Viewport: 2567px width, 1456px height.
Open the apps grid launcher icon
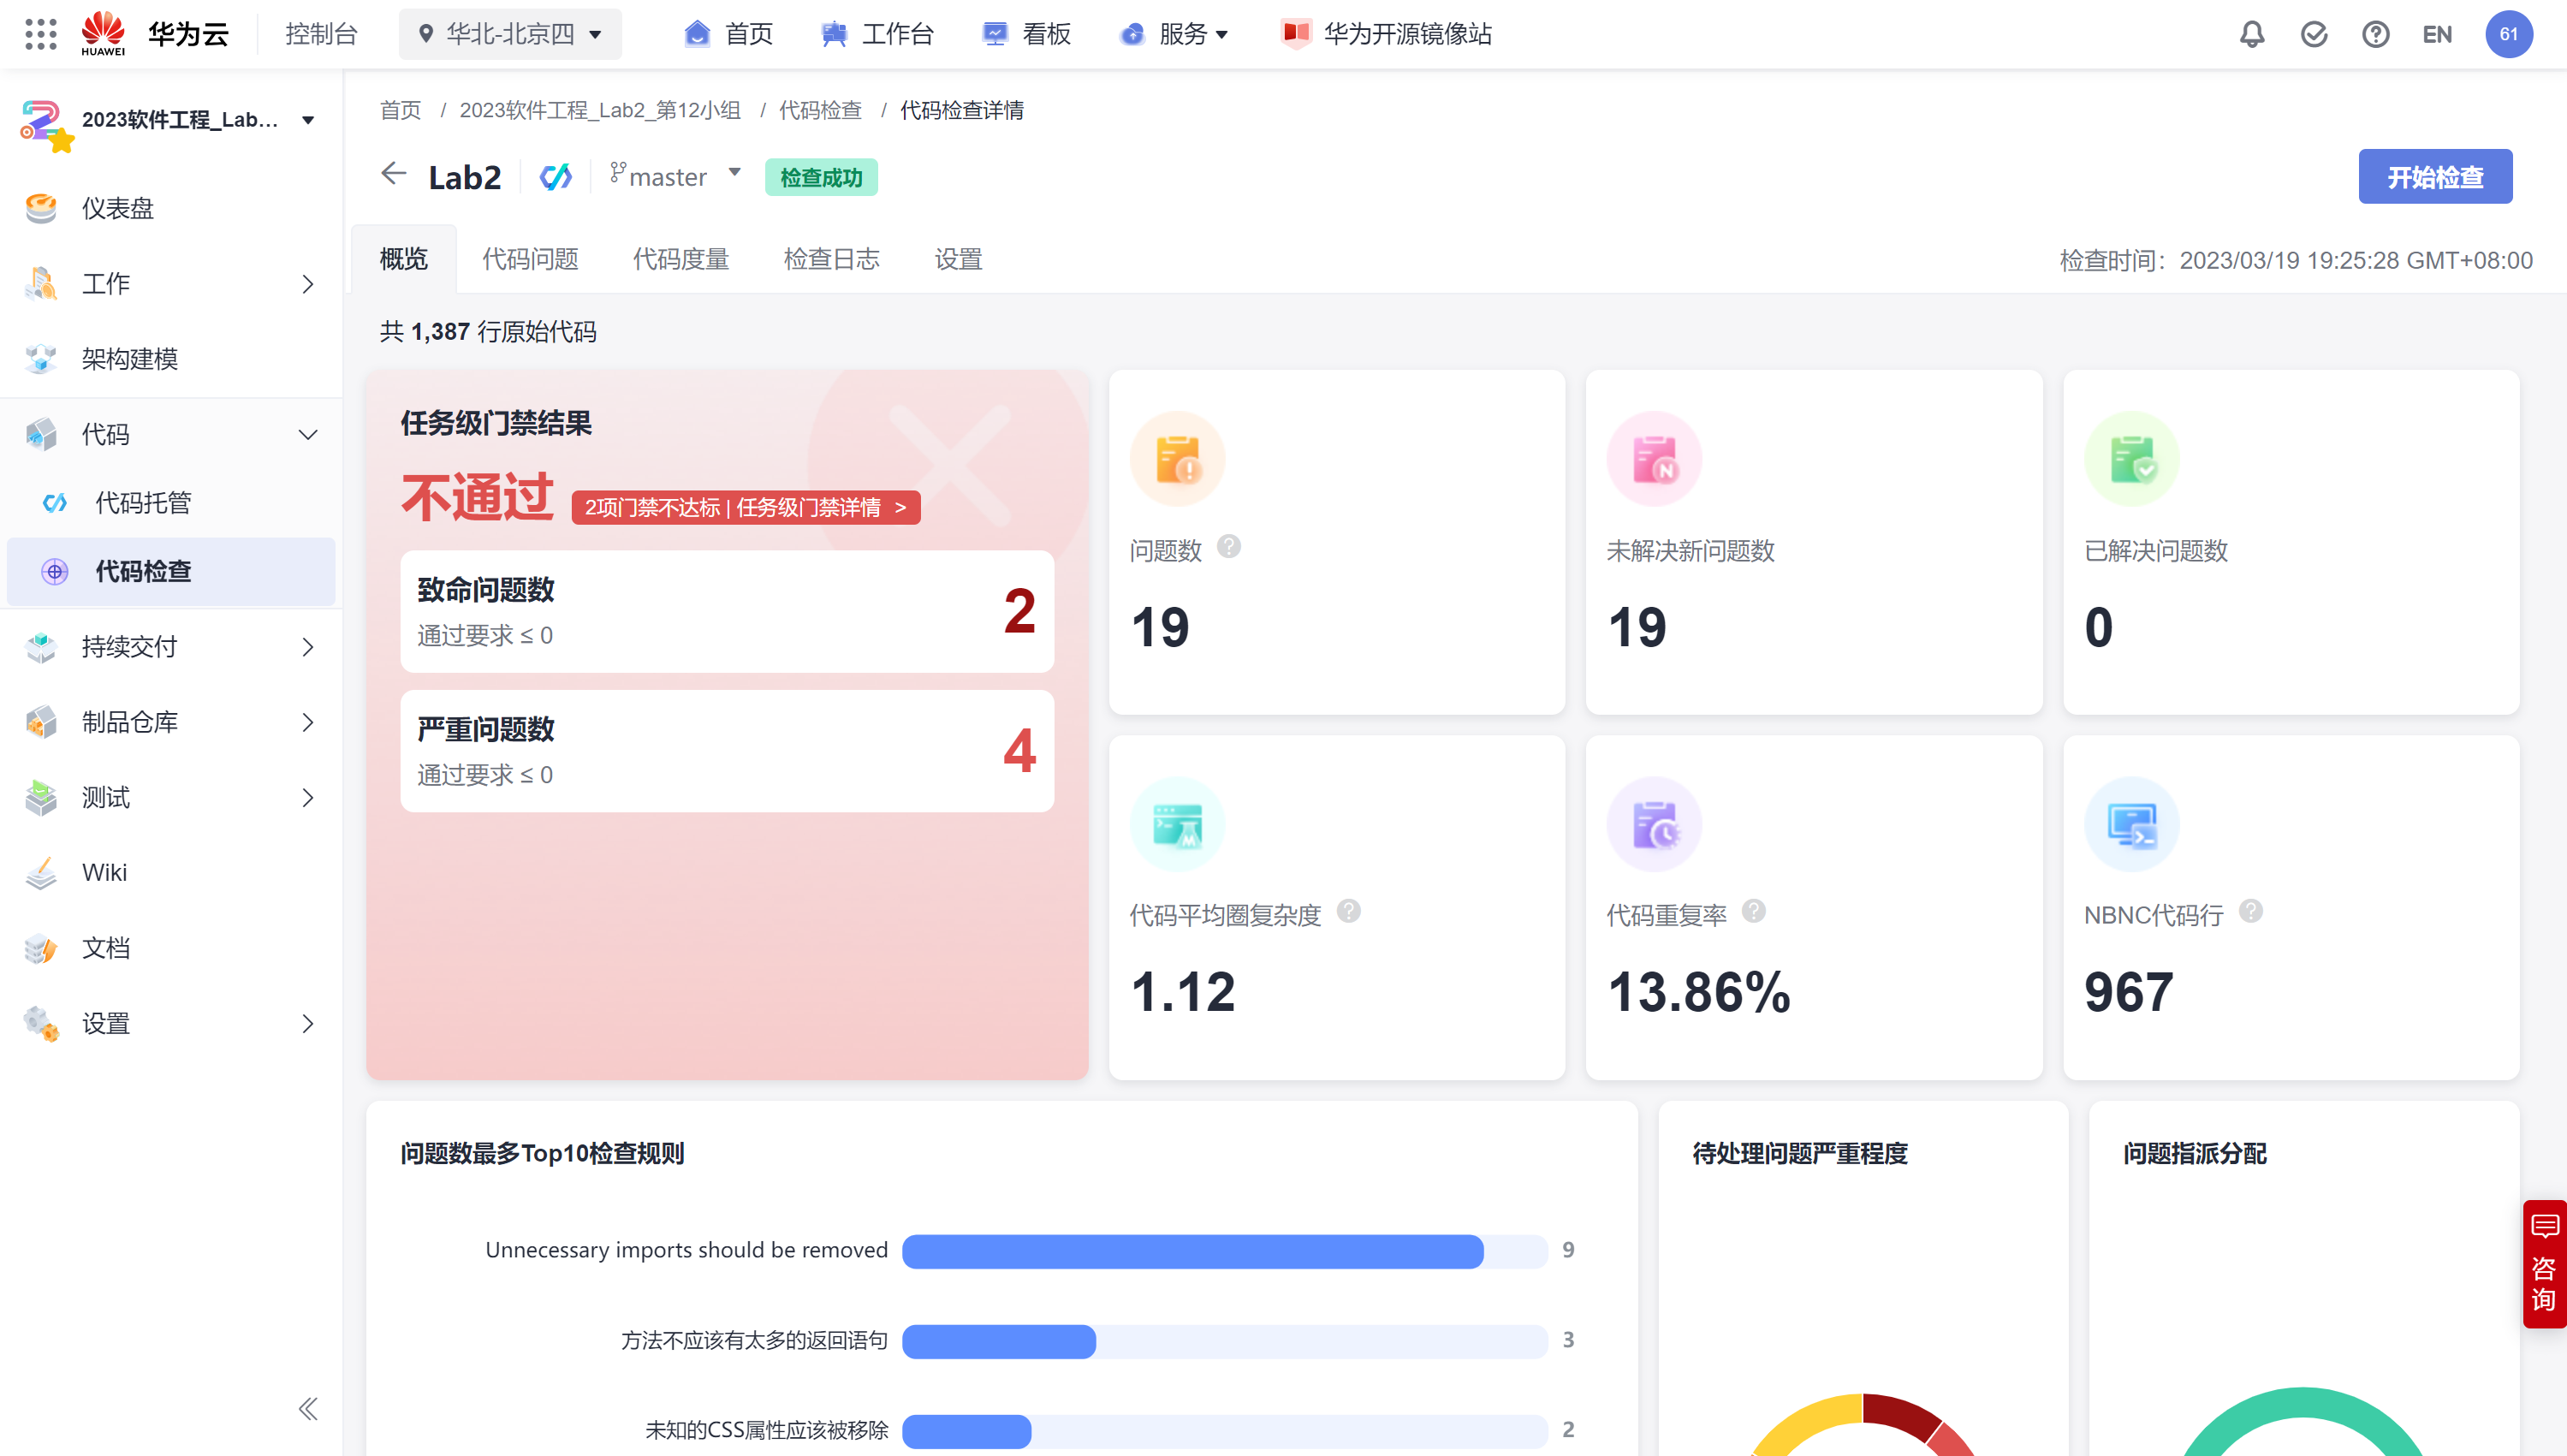point(41,34)
